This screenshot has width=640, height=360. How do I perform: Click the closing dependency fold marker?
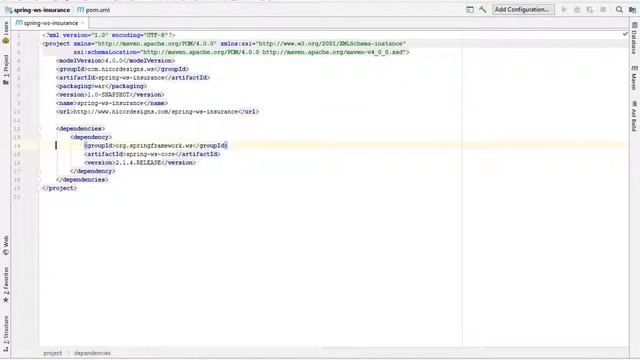[39, 171]
